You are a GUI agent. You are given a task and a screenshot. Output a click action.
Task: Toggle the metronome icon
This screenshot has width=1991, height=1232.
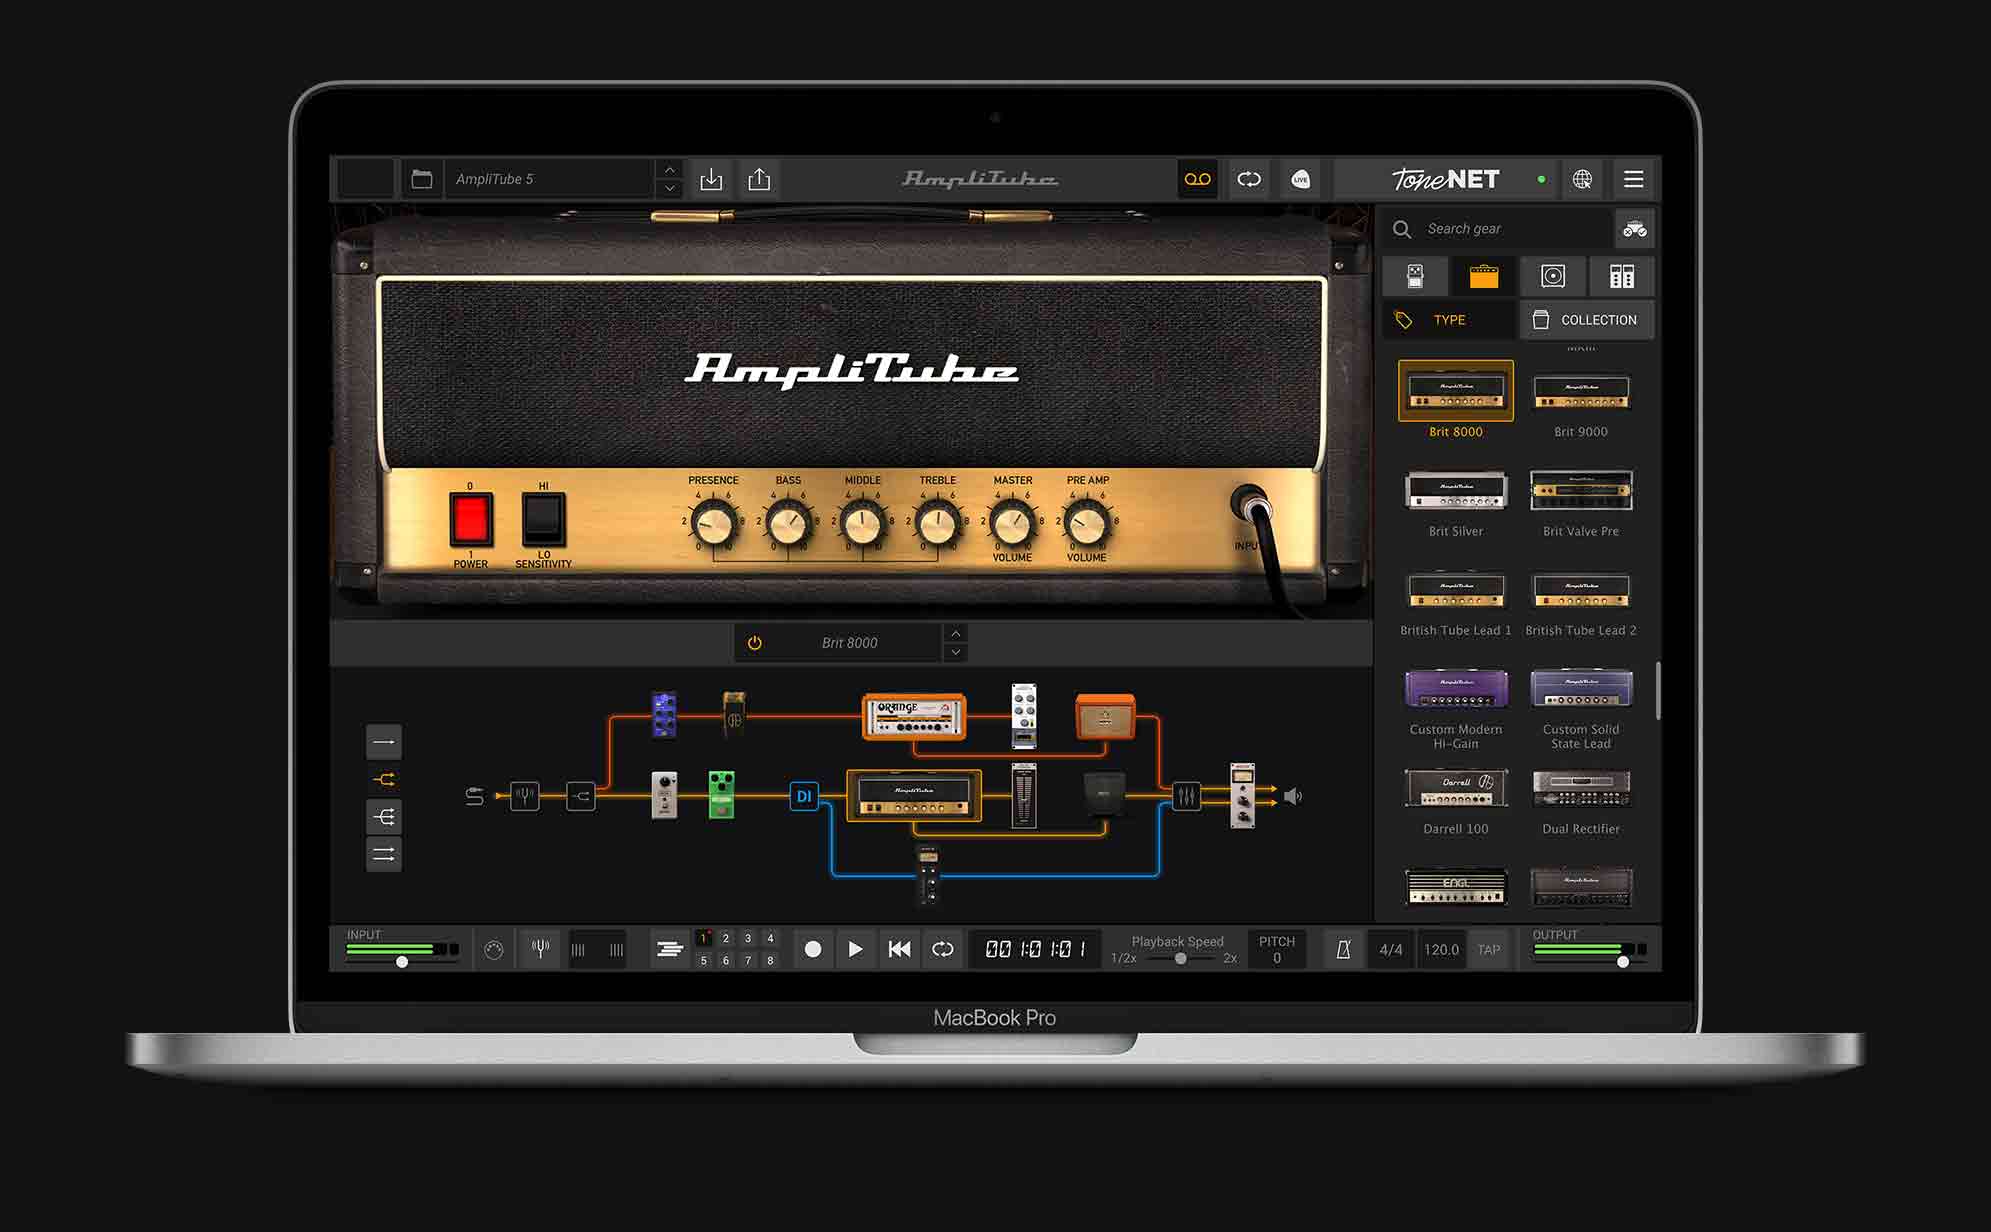coord(1343,949)
